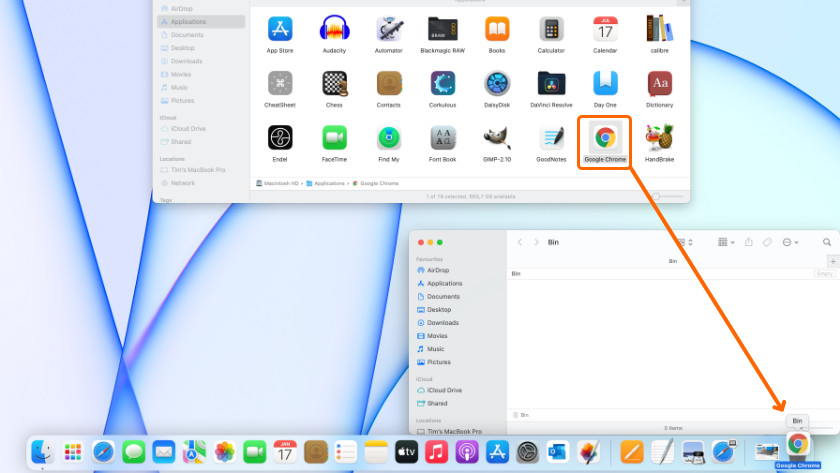Select the DaVinci Resolve folder icon

click(x=551, y=84)
